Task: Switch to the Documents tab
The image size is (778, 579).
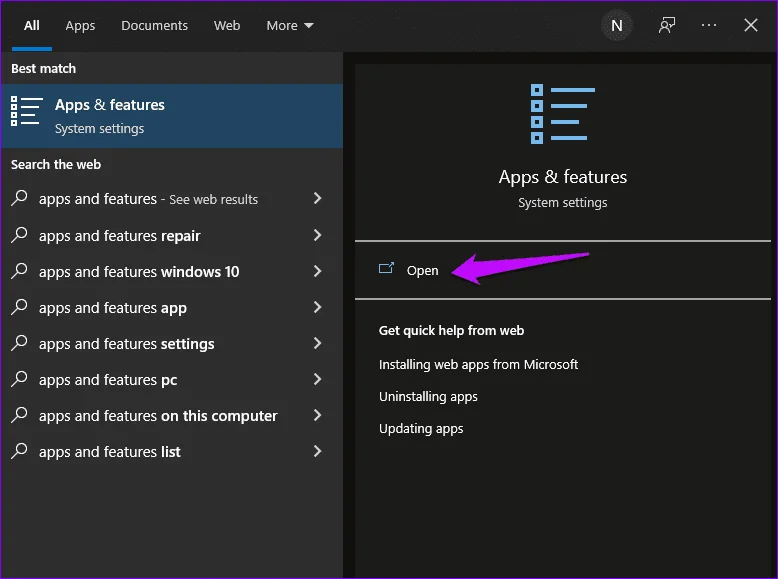Action: coord(154,25)
